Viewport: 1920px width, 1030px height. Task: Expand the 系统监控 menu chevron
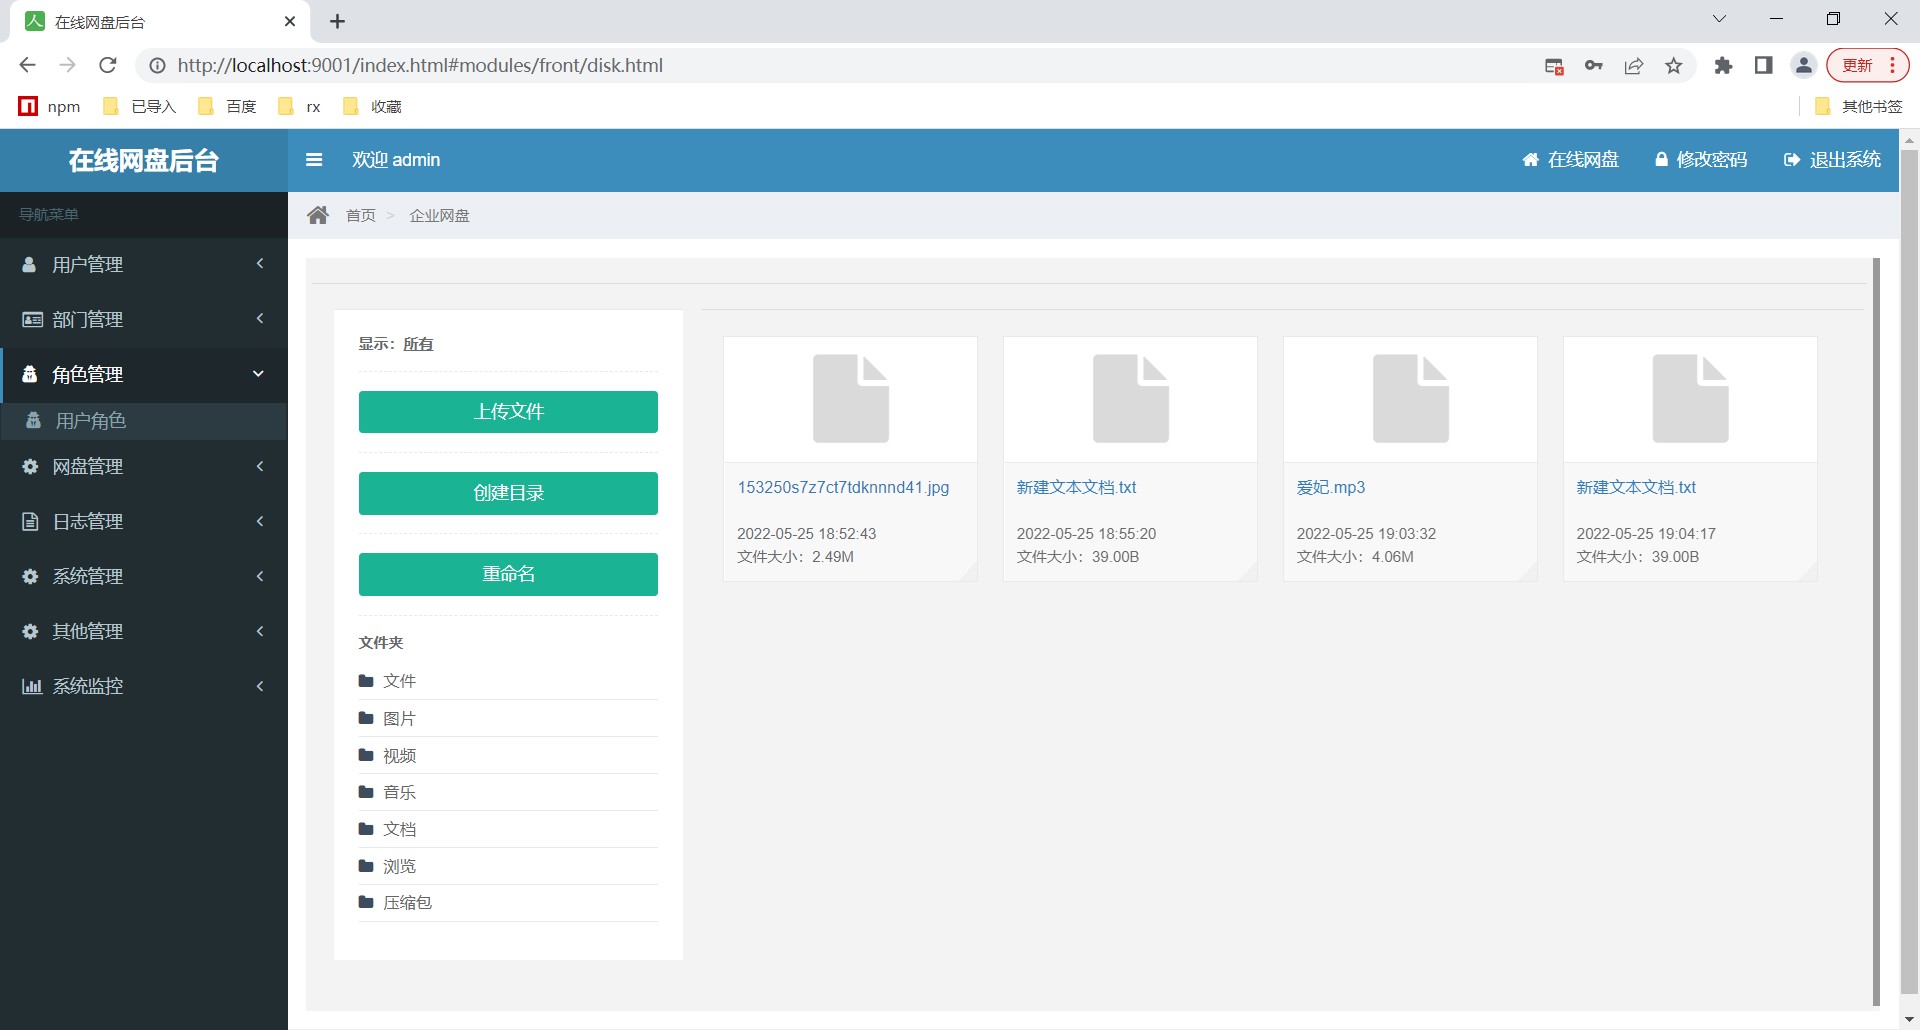pos(260,686)
